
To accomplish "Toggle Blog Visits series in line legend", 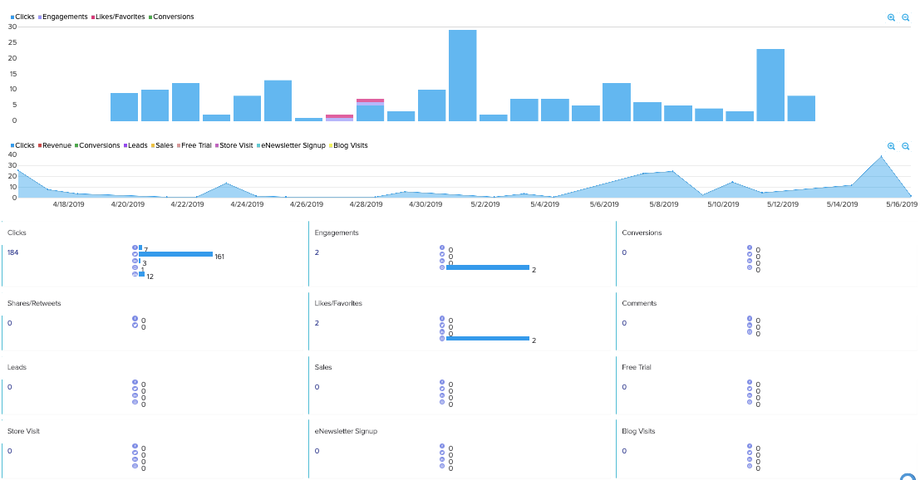I will [x=349, y=146].
